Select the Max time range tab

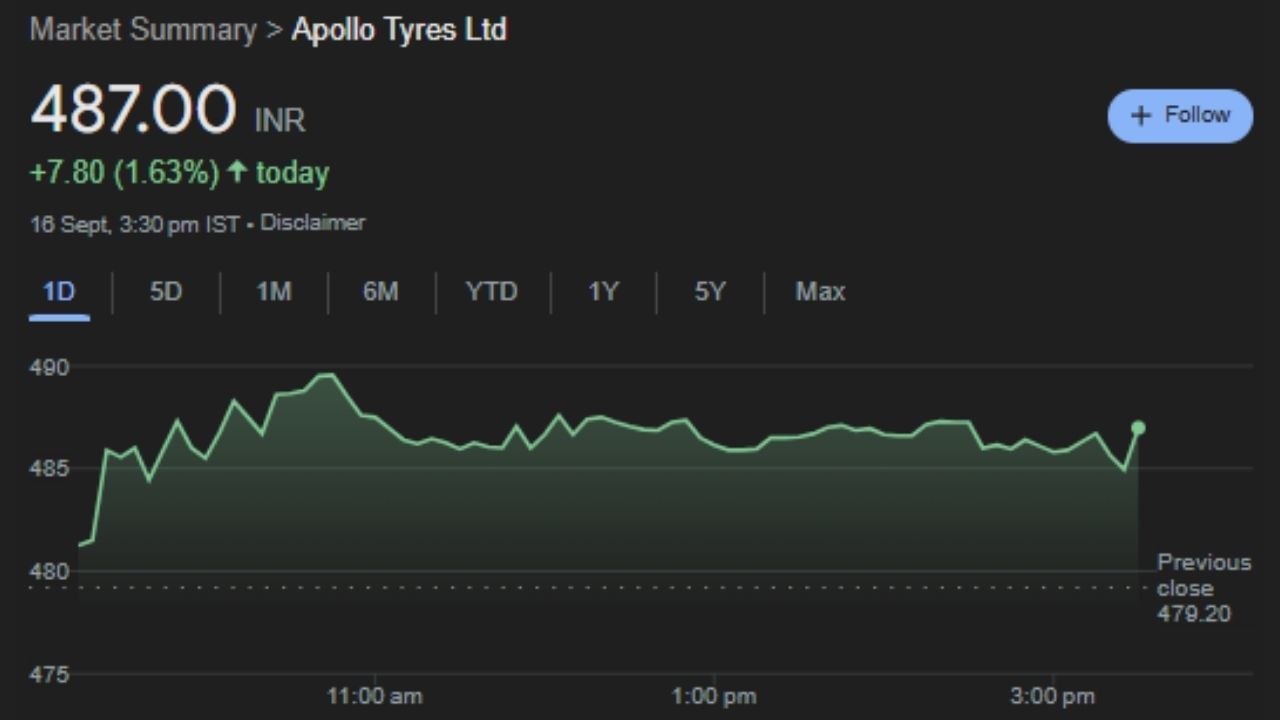click(x=820, y=292)
